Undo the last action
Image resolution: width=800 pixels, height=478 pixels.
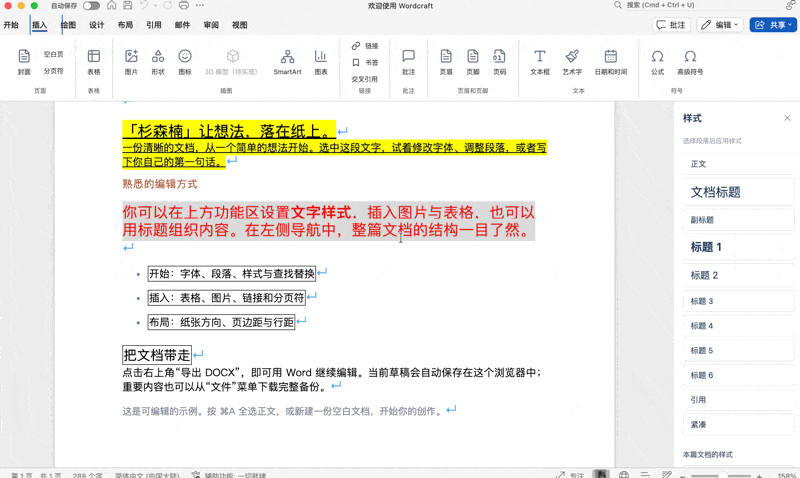click(x=144, y=5)
